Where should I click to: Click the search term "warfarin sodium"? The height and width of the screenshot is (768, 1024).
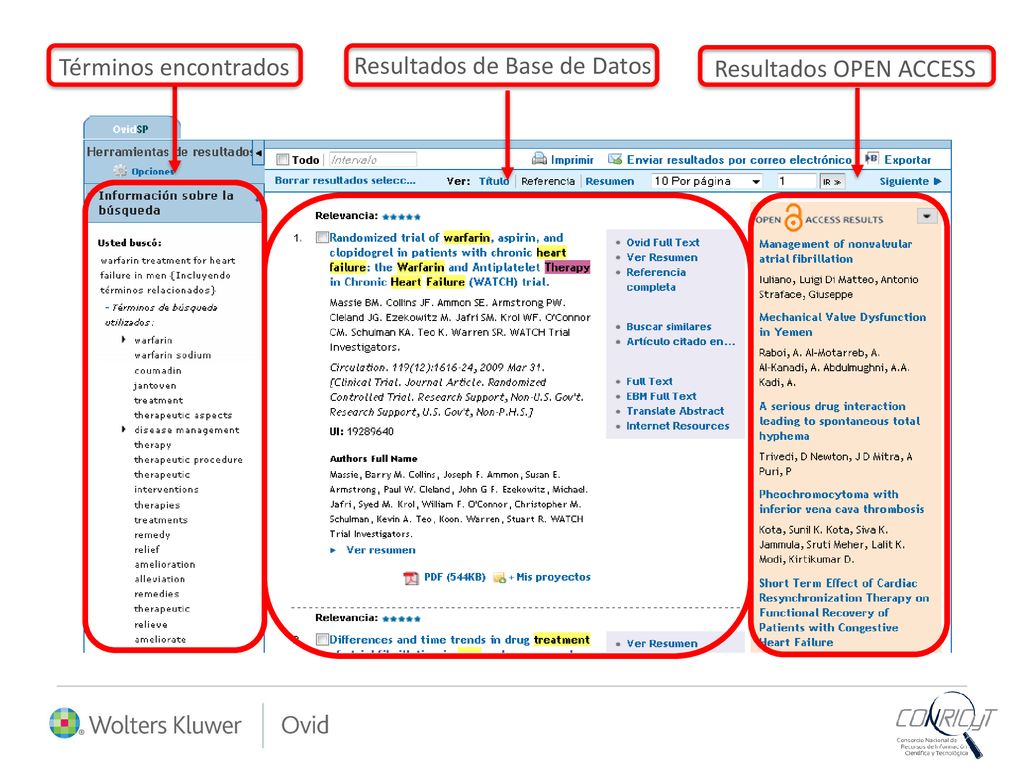click(x=172, y=355)
